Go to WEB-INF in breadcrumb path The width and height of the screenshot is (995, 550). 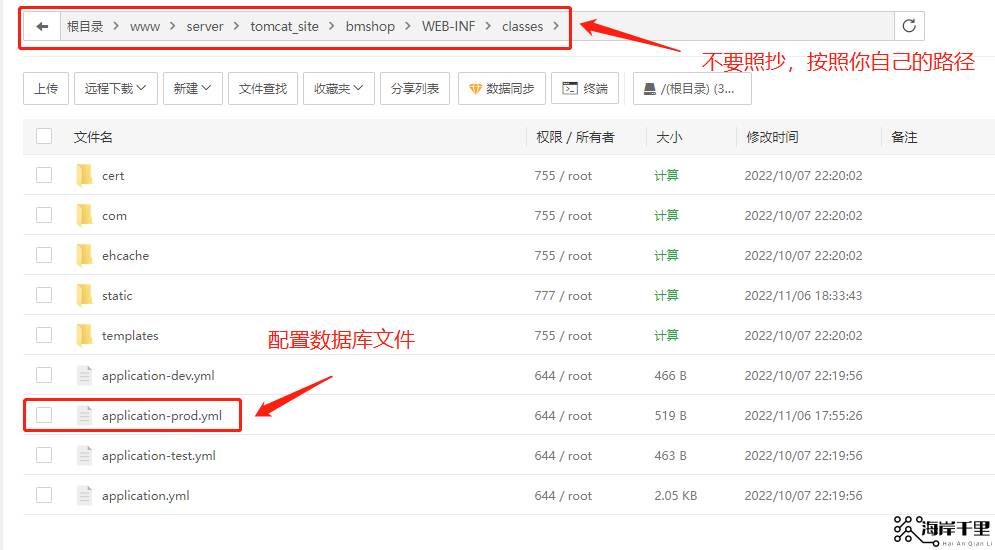coord(448,27)
